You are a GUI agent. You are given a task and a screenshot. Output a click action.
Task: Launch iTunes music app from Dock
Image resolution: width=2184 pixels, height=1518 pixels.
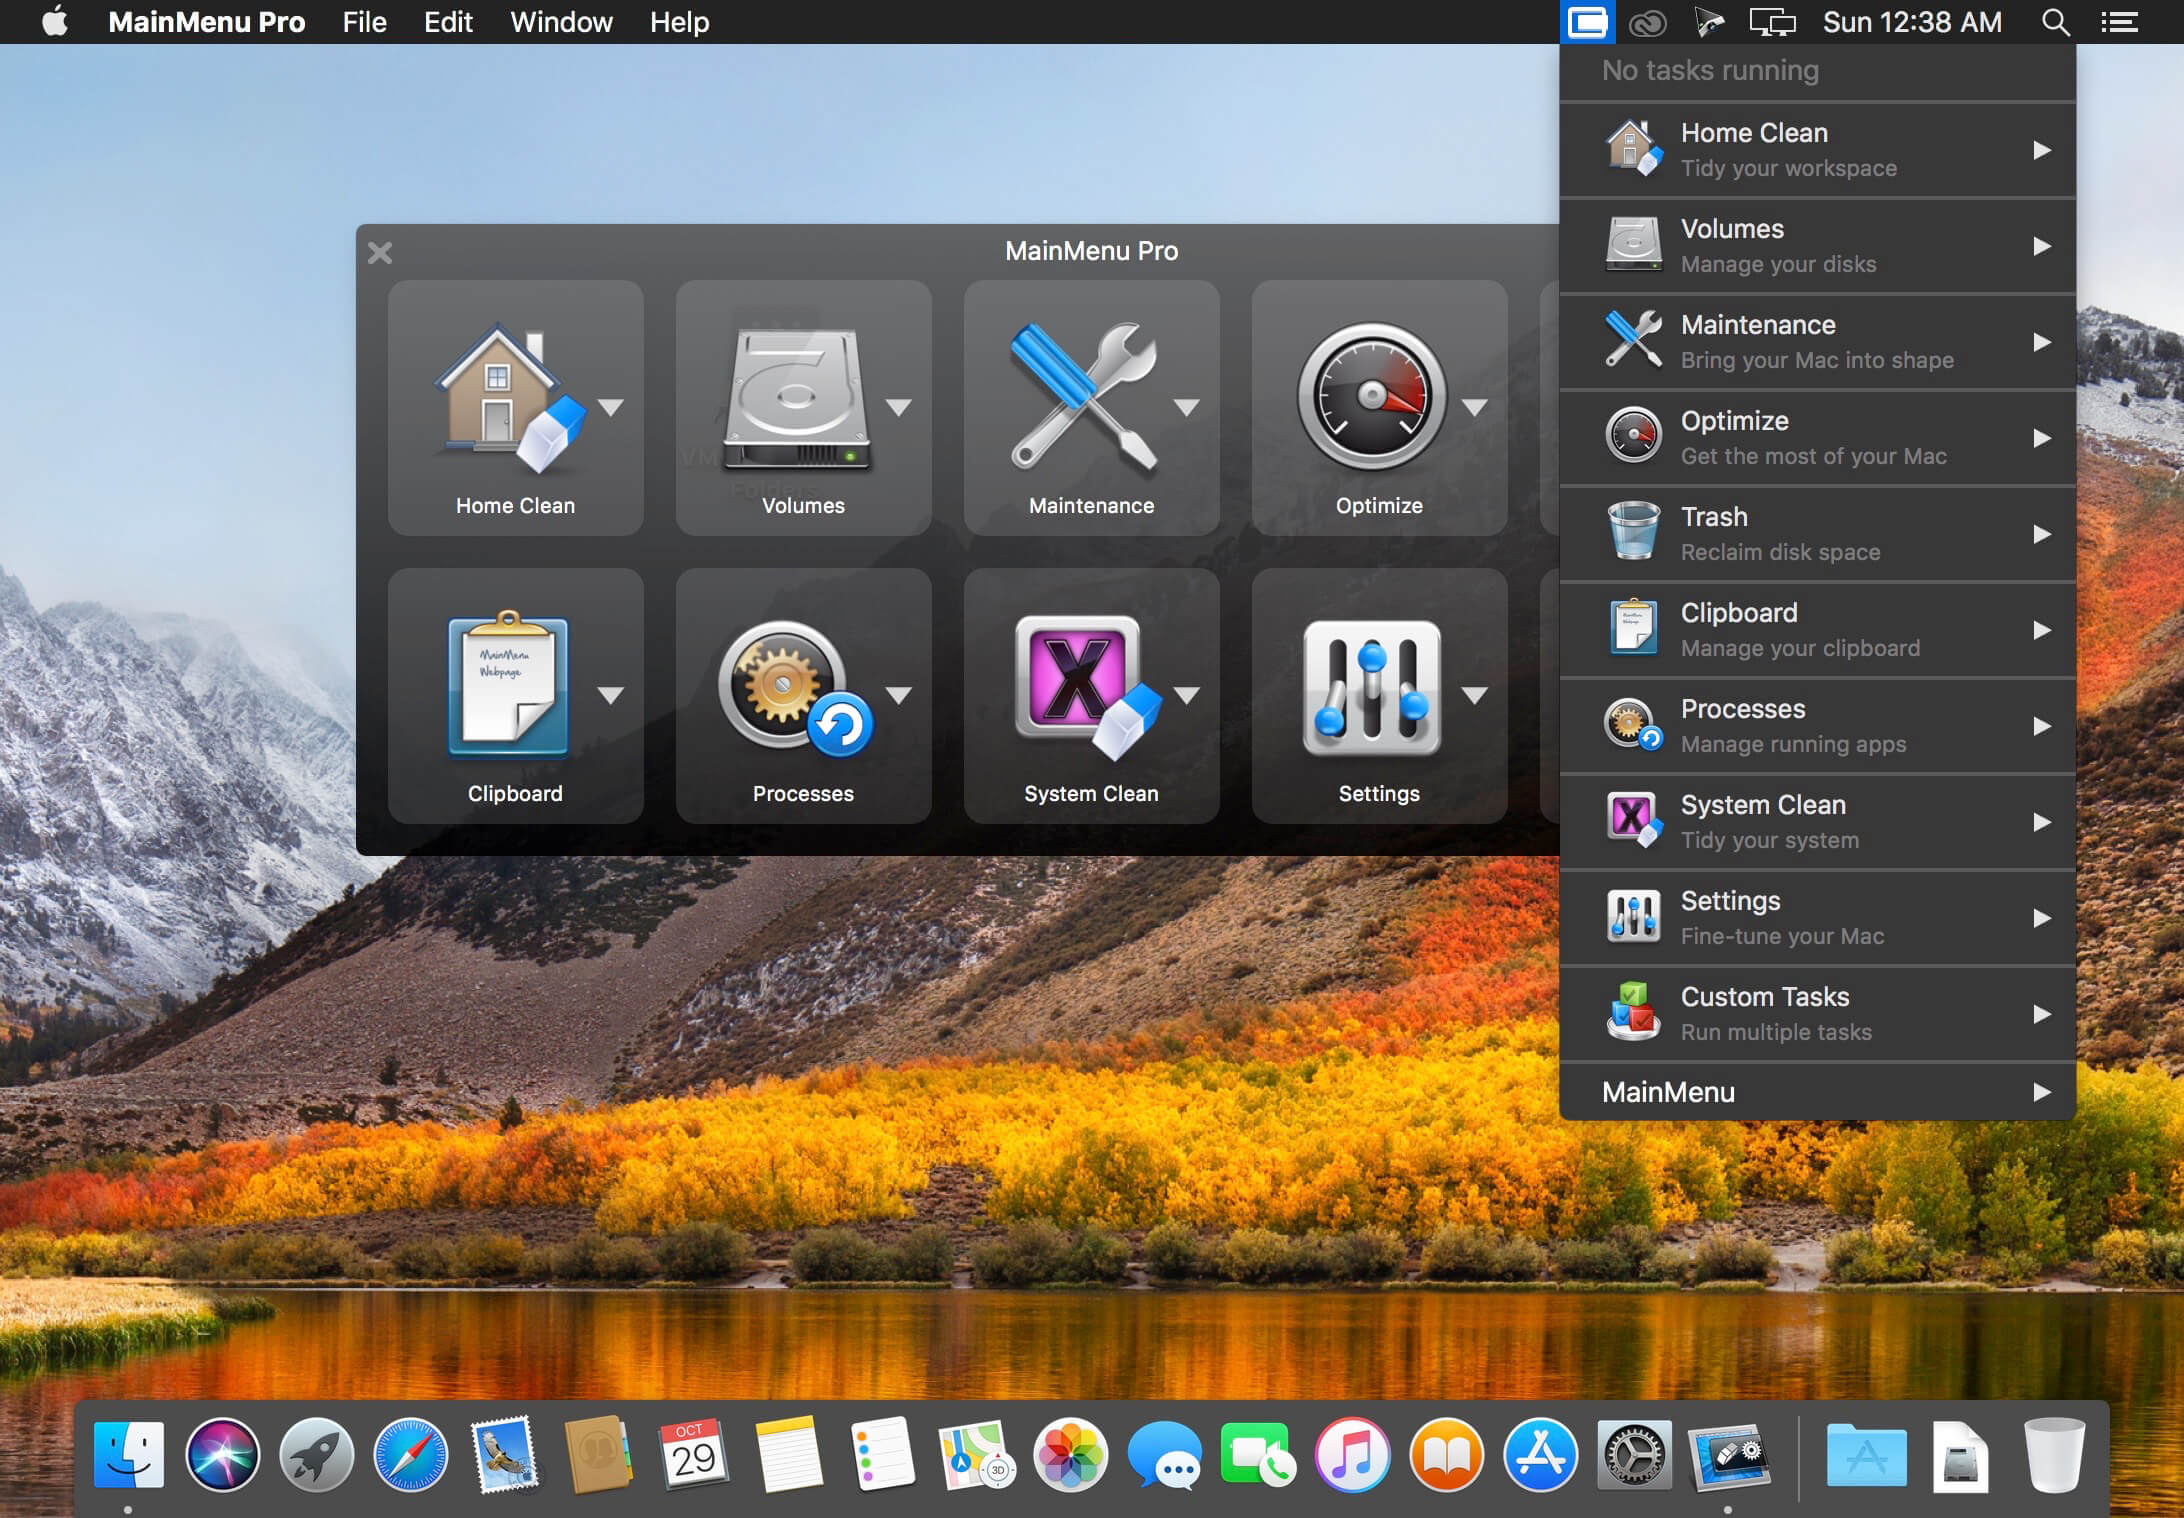(x=1352, y=1454)
